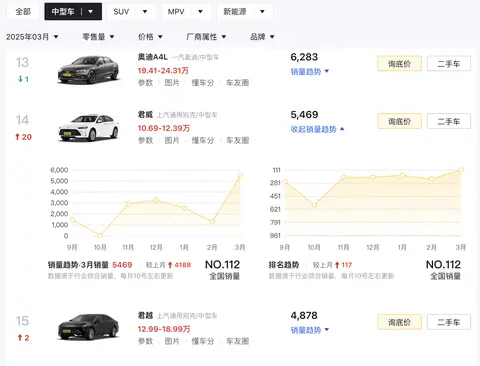Select the 全部 category tab

click(x=23, y=12)
